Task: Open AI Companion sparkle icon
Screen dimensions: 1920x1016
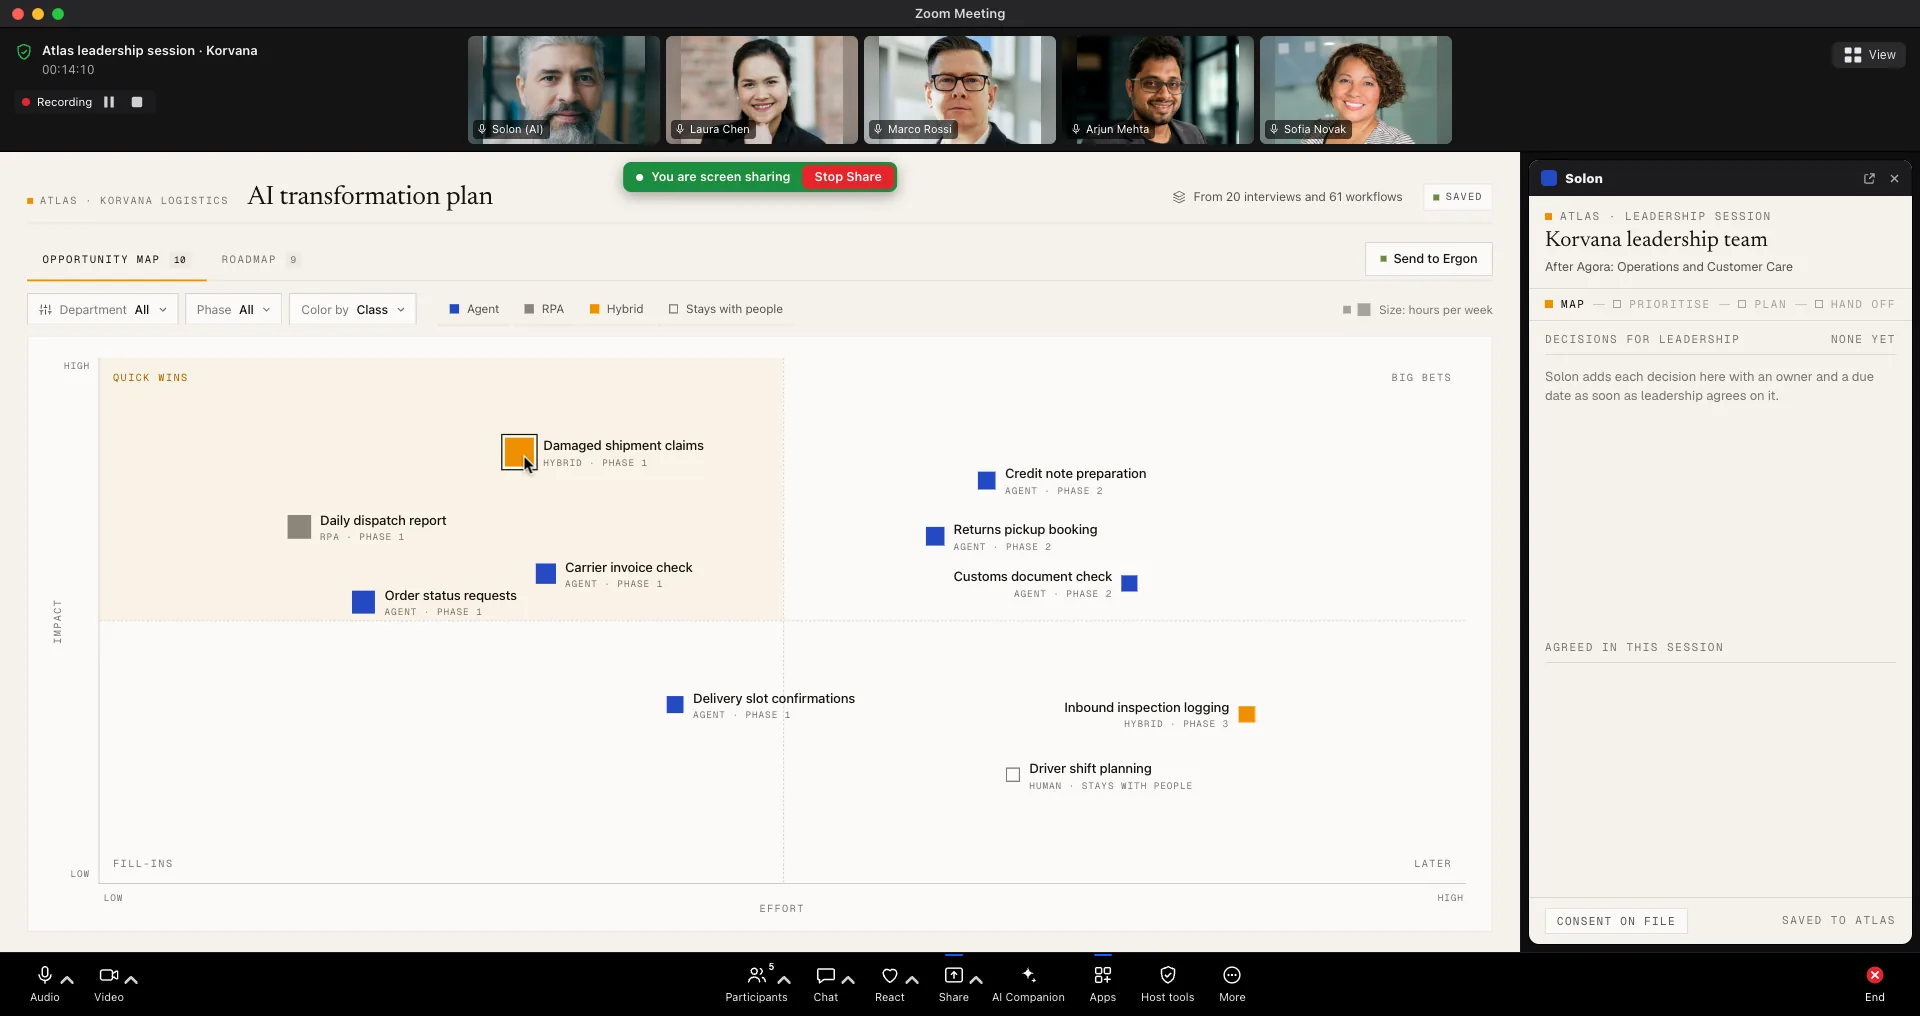Action: 1028,975
